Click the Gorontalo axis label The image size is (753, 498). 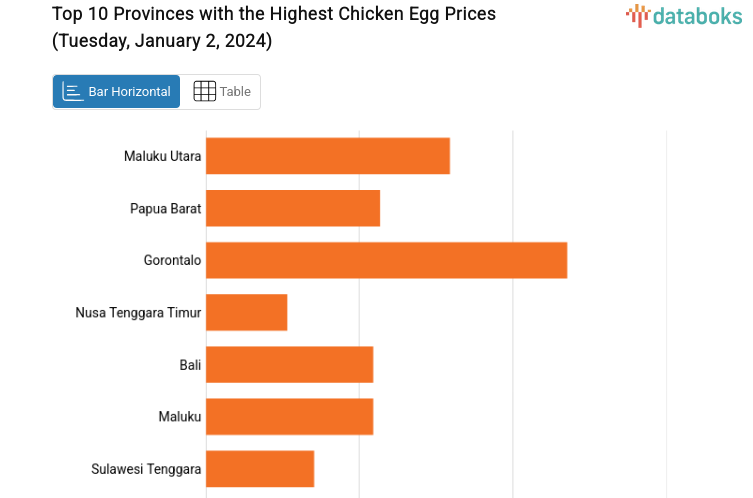[172, 260]
